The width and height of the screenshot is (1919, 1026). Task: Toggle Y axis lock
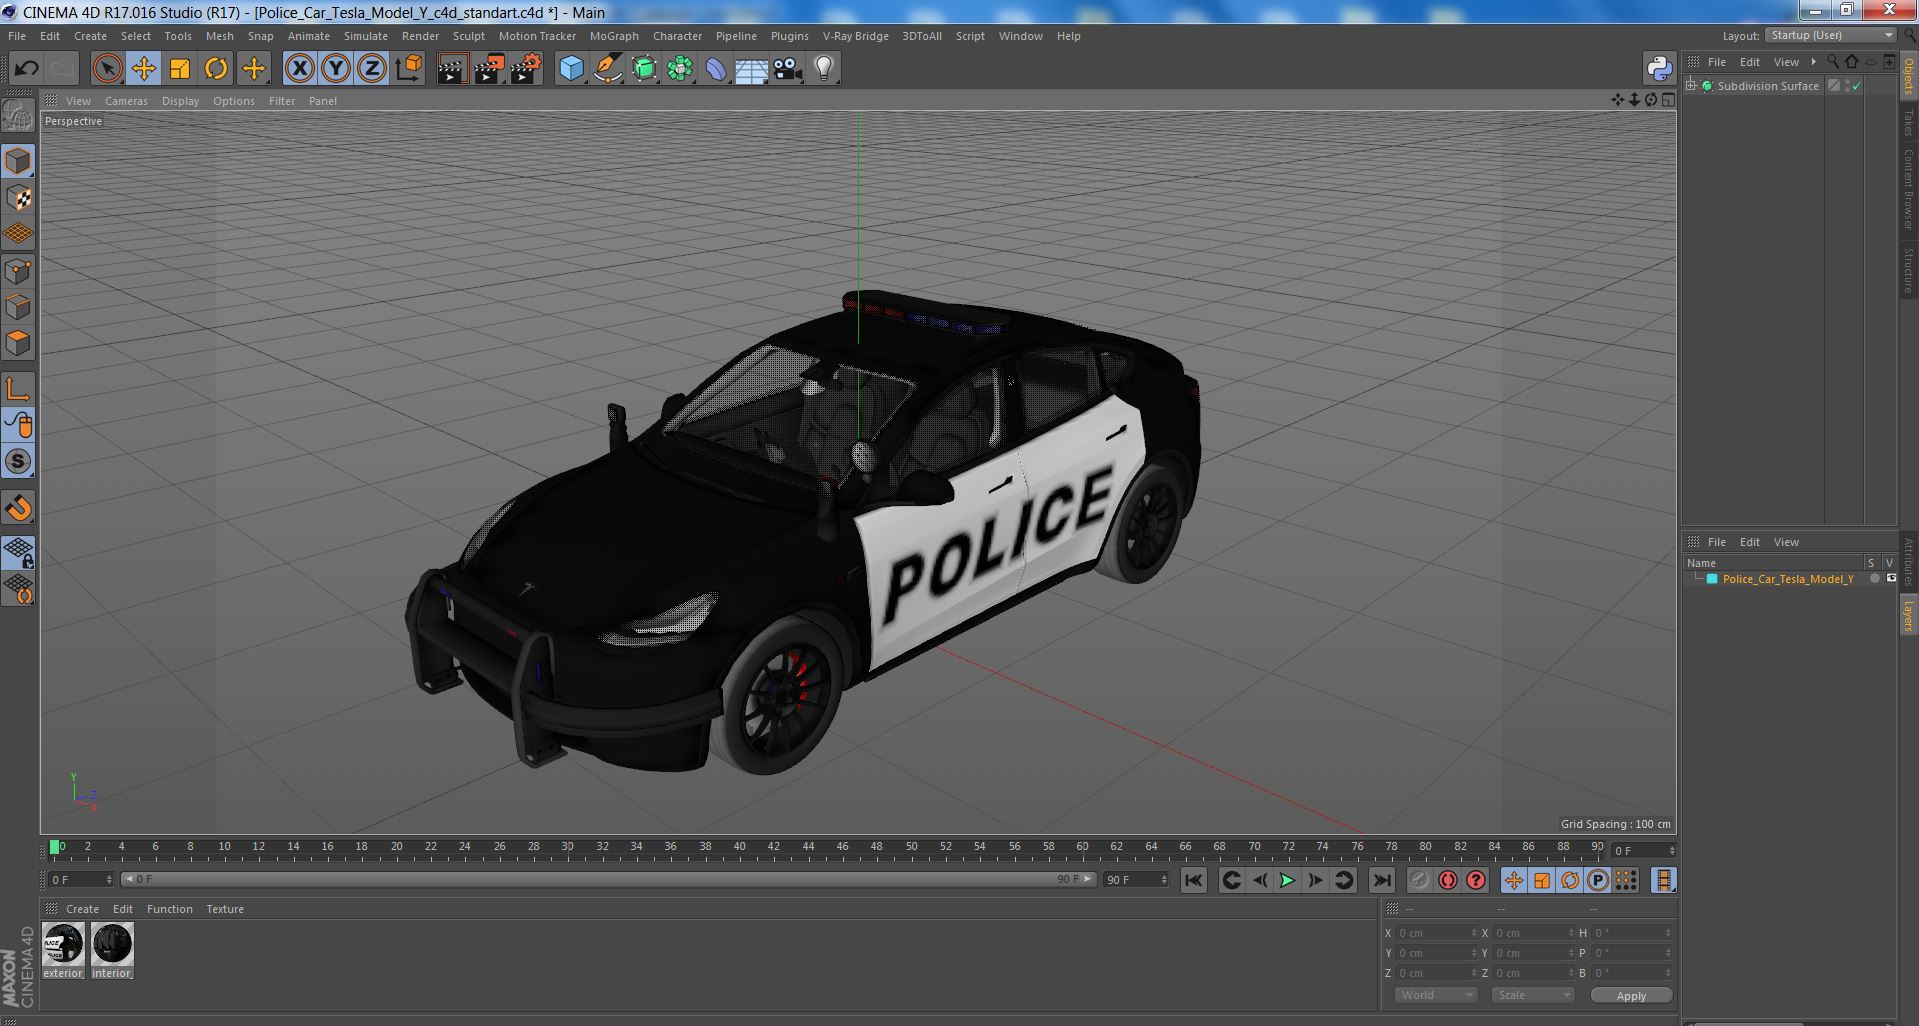tap(336, 69)
